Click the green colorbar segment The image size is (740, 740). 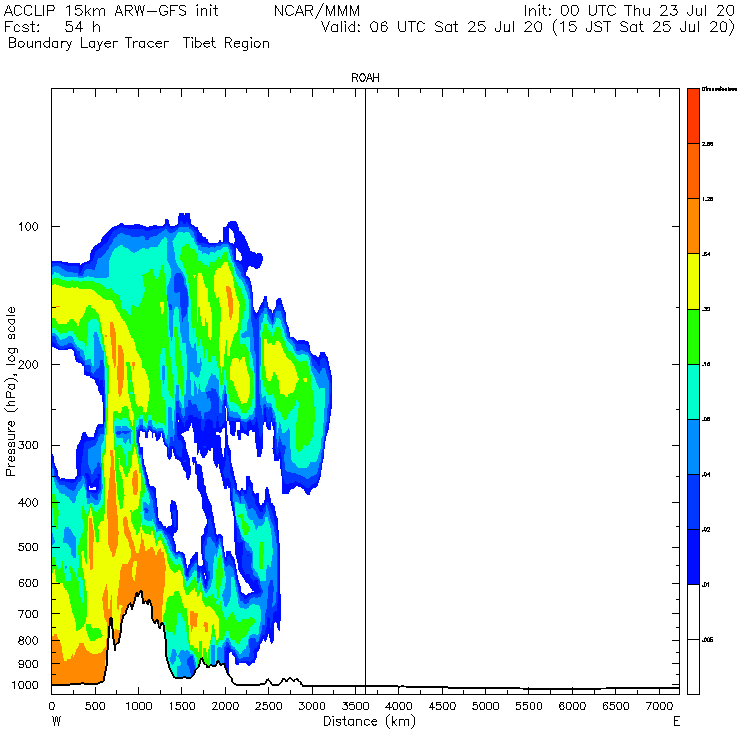[693, 336]
